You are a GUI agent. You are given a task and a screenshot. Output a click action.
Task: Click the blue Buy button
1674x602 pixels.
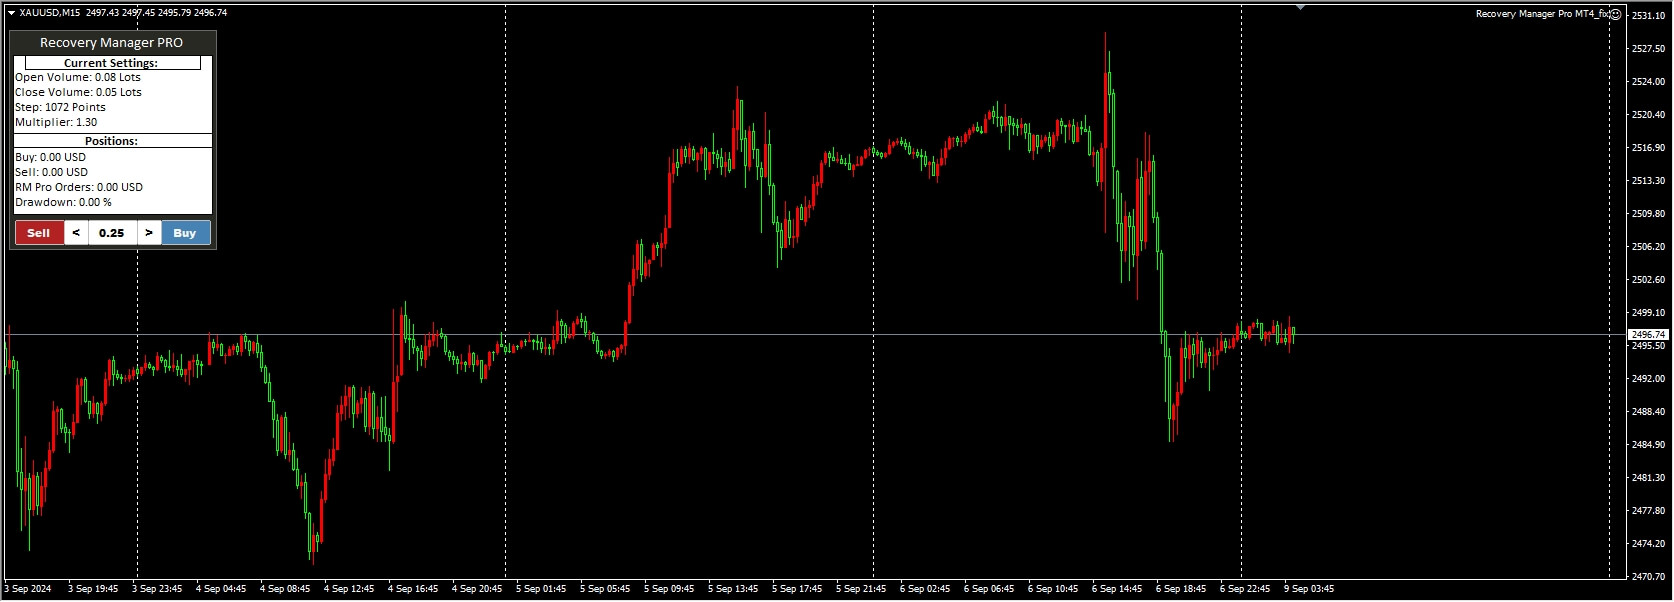(x=185, y=233)
